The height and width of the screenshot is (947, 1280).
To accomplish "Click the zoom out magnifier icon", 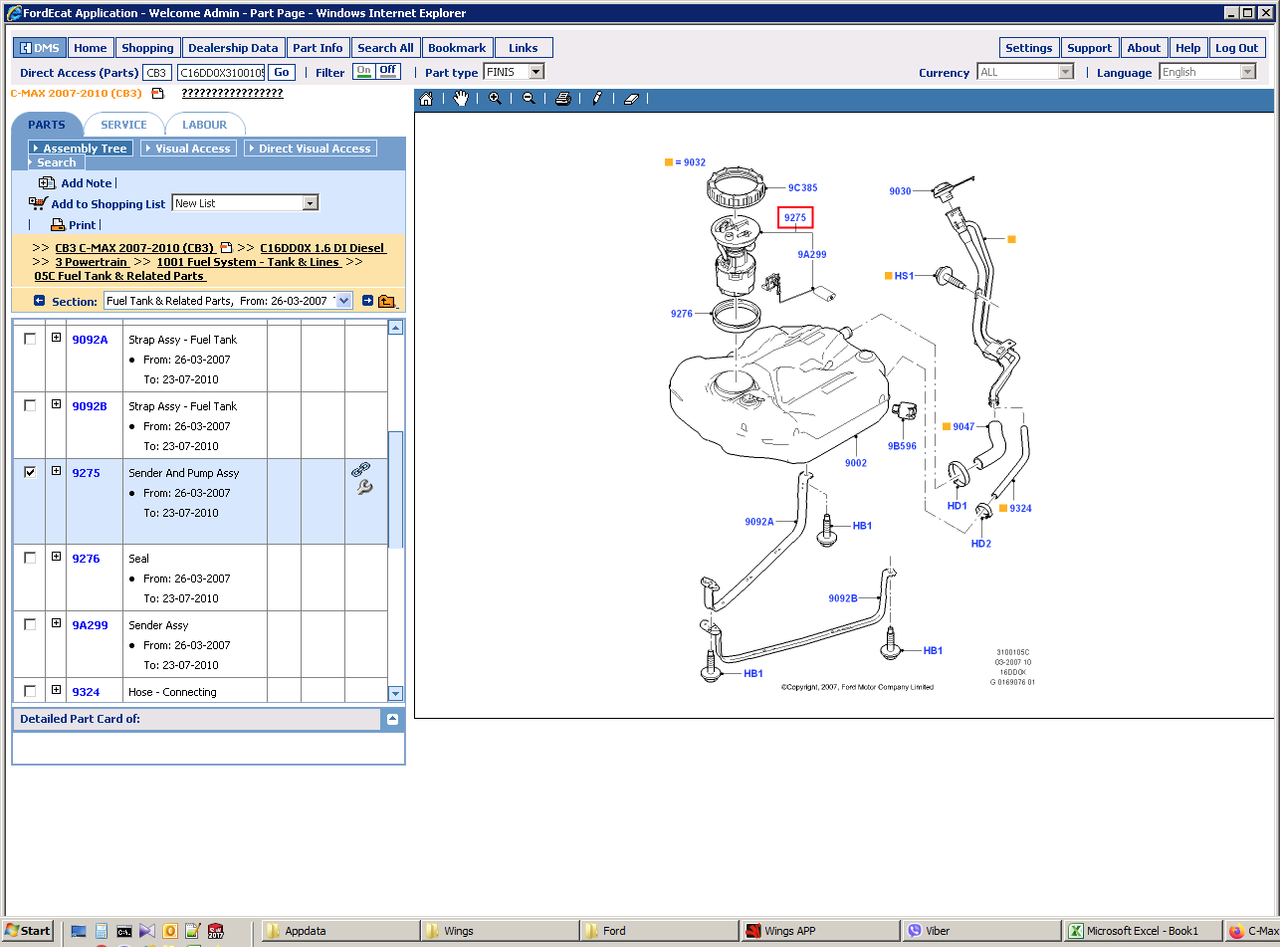I will [x=529, y=98].
